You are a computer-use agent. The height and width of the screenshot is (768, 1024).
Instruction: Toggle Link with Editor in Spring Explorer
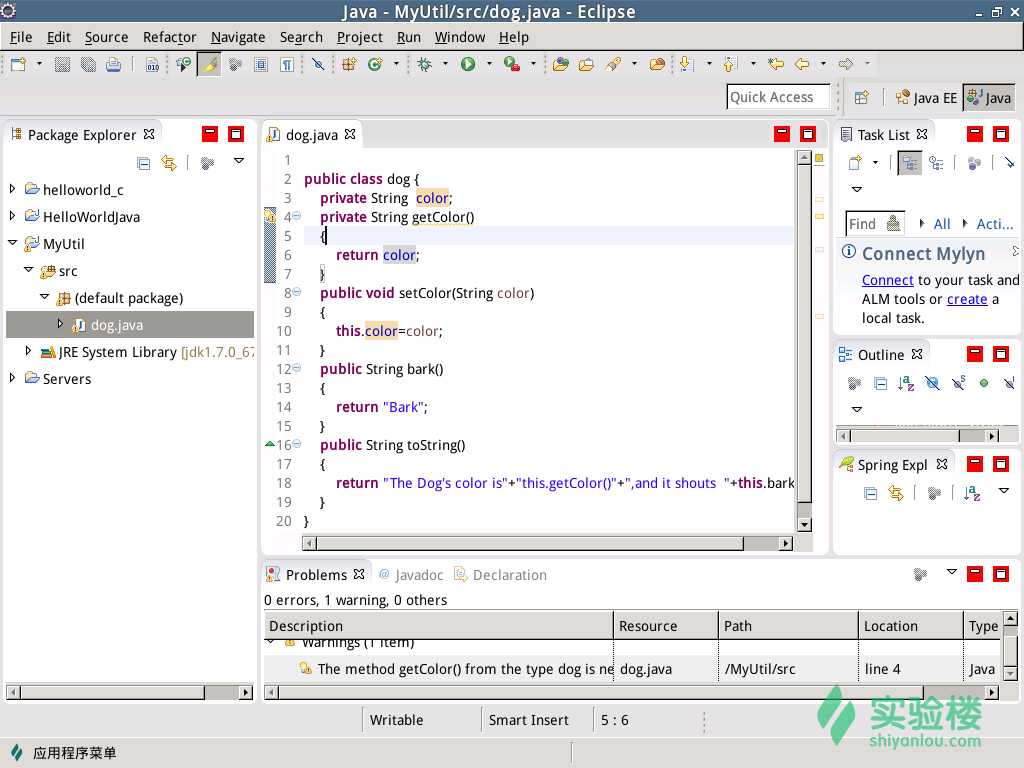click(896, 494)
